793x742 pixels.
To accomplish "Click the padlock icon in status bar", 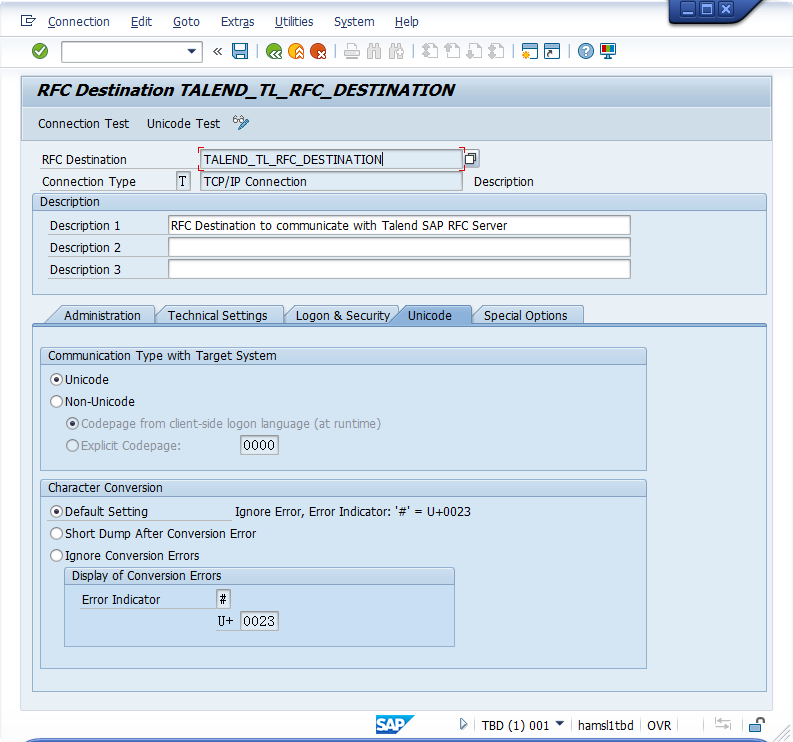I will coord(757,725).
